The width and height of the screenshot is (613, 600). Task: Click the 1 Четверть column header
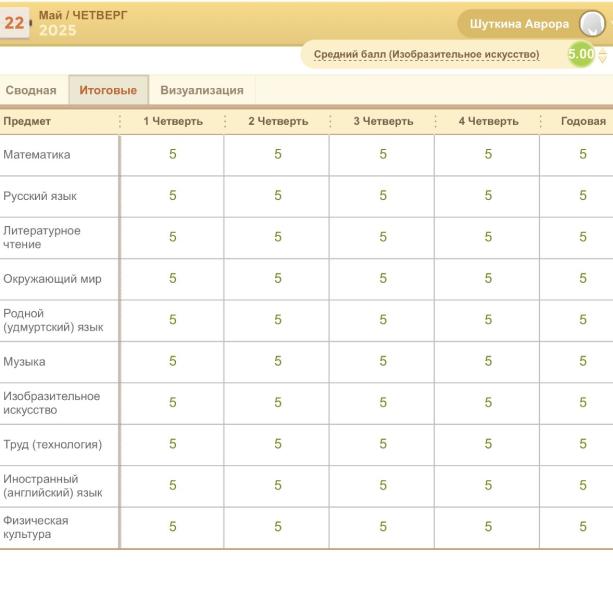click(173, 121)
